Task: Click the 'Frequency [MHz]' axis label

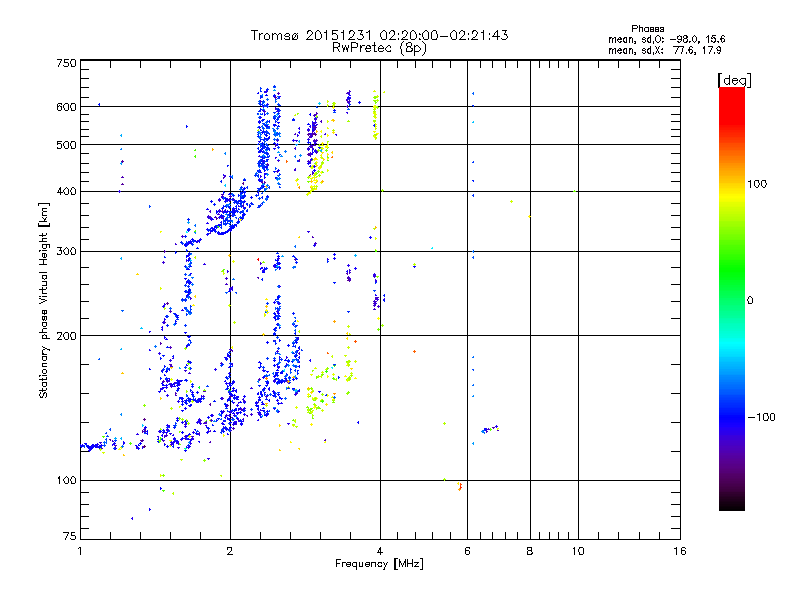Action: (379, 564)
